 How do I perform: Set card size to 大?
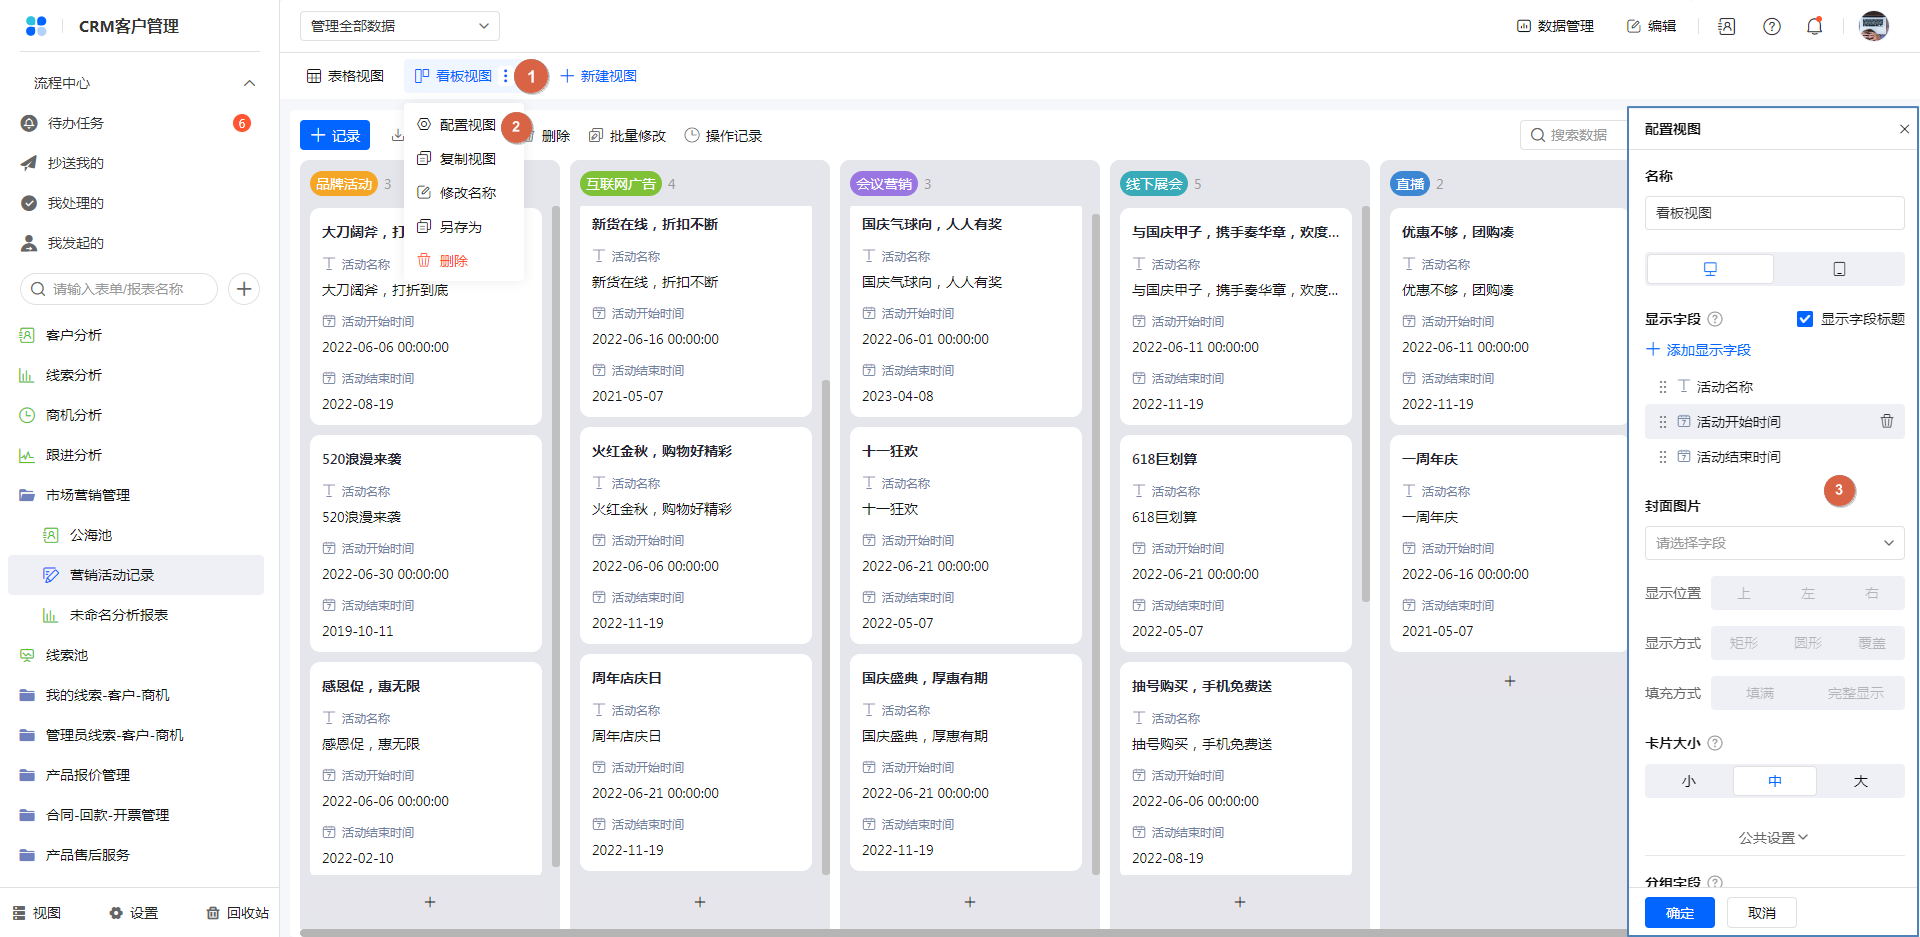1860,781
